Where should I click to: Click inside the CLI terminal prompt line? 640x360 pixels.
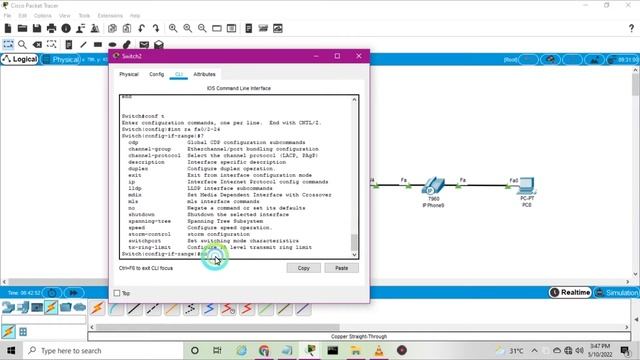click(x=235, y=254)
